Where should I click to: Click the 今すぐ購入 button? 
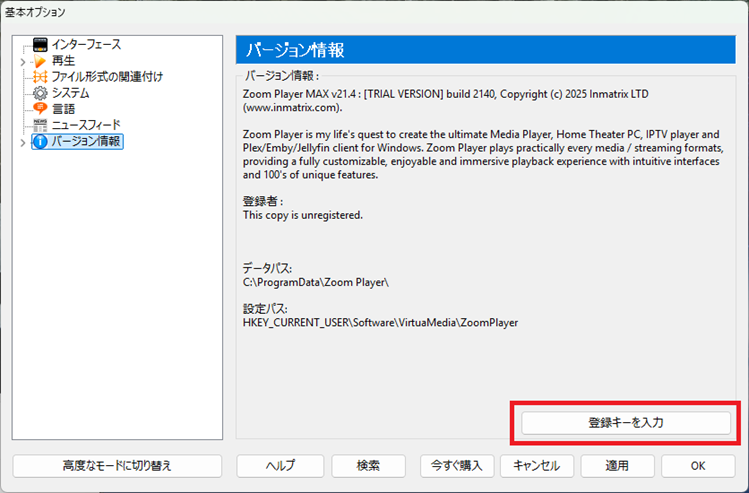pyautogui.click(x=457, y=466)
